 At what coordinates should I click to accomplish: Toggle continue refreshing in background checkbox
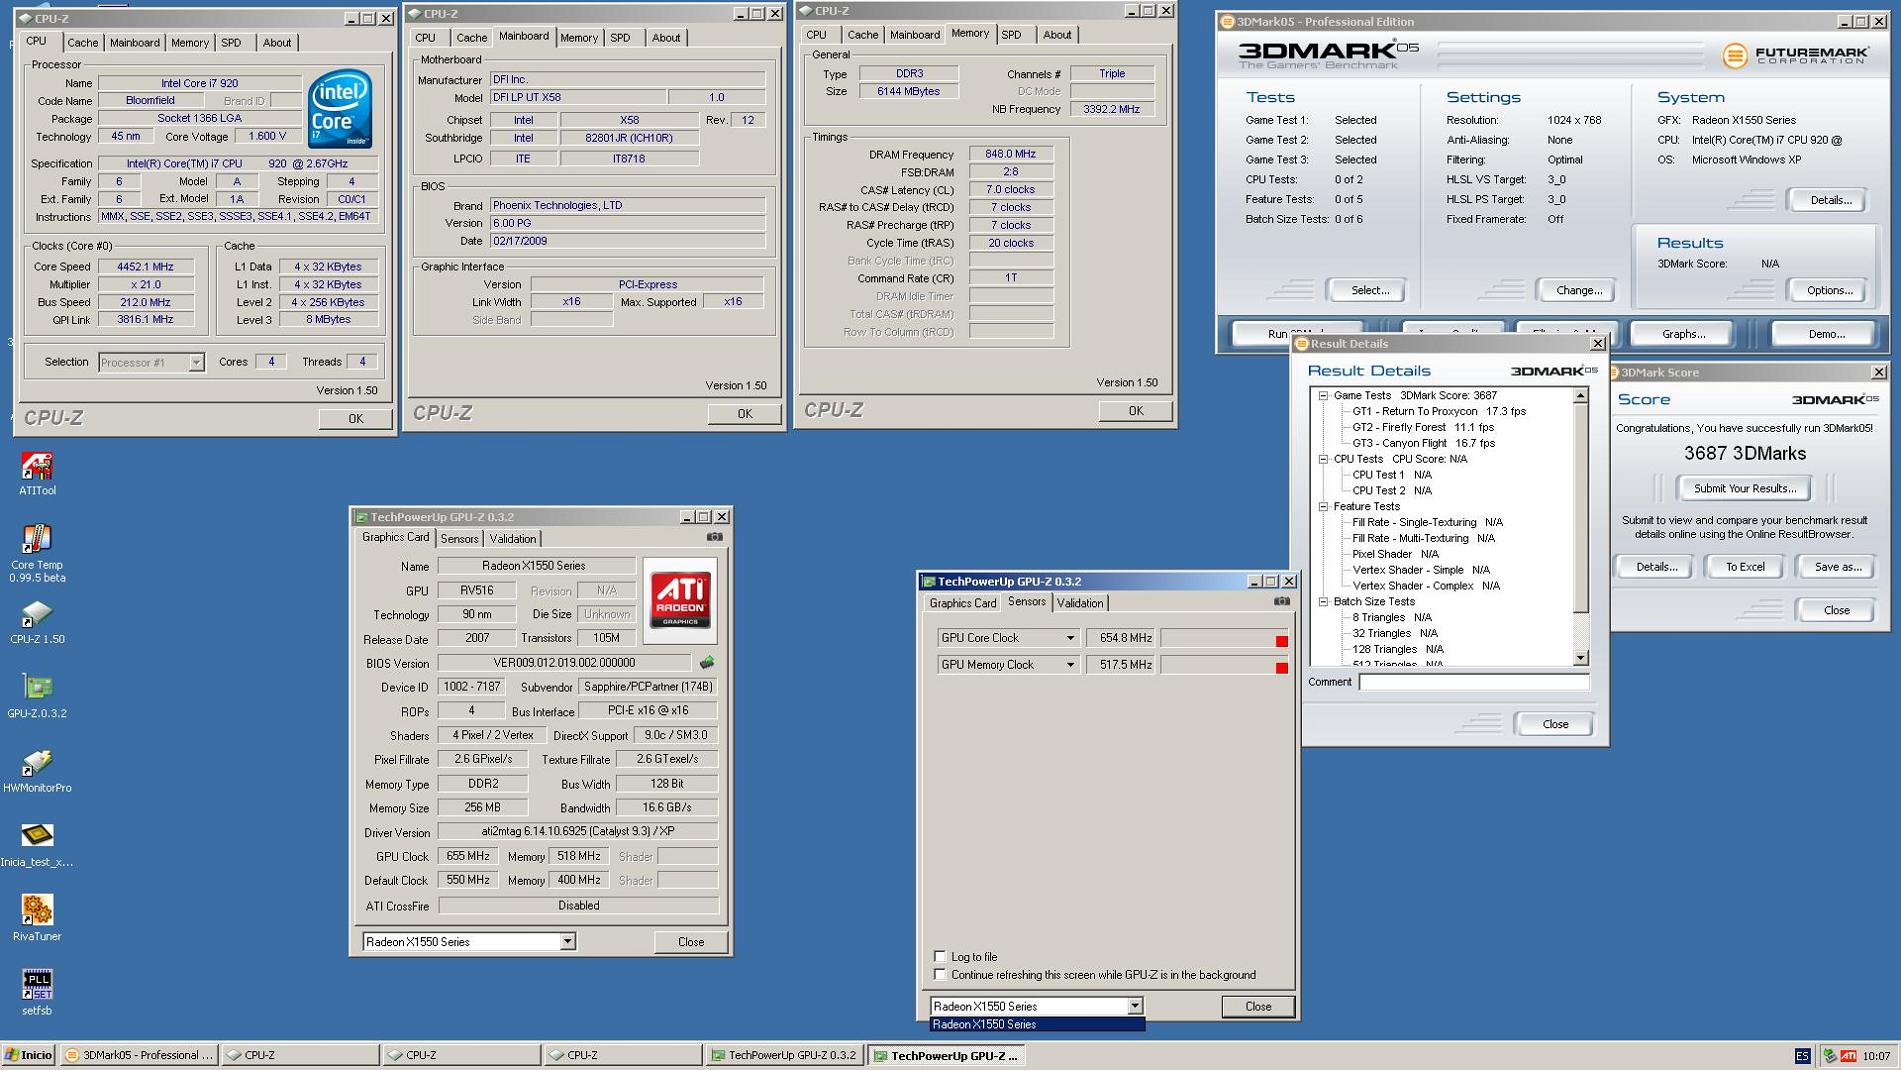[939, 974]
